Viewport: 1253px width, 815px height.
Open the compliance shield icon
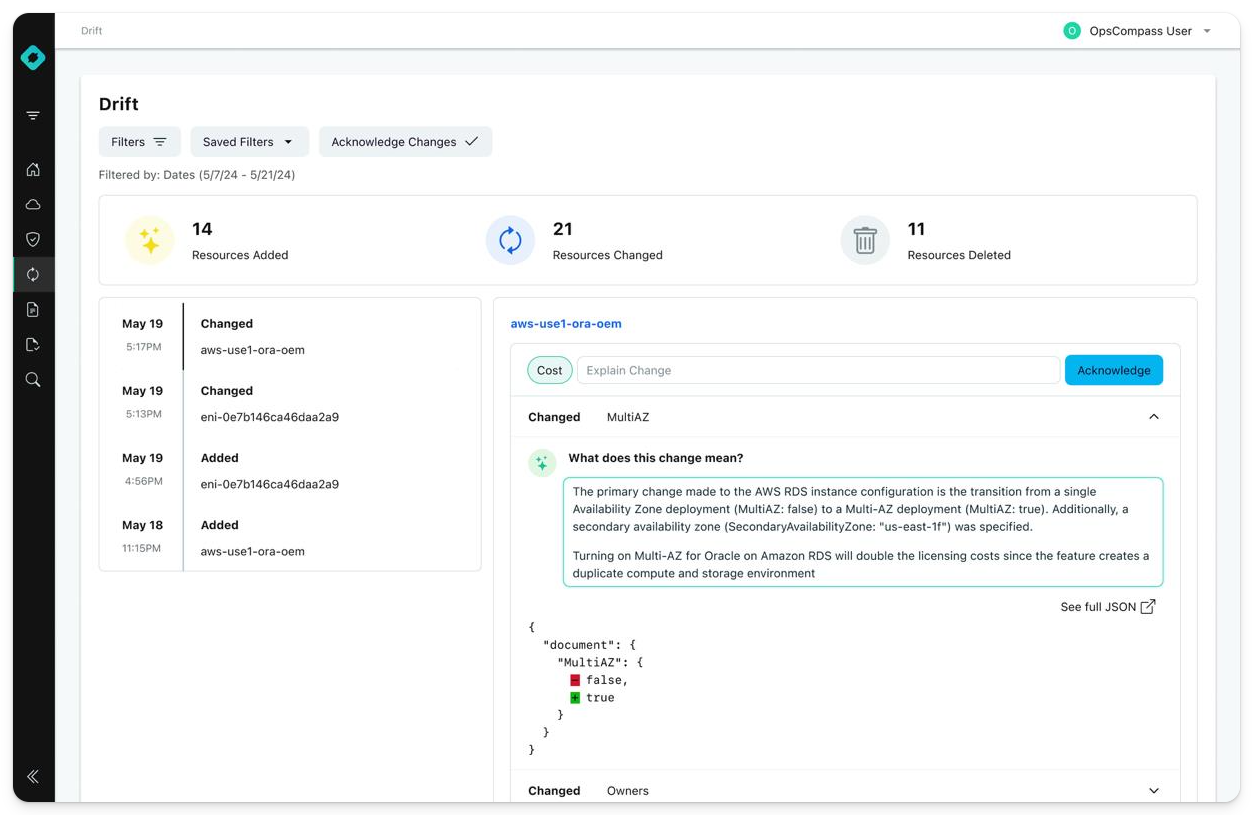pos(32,239)
